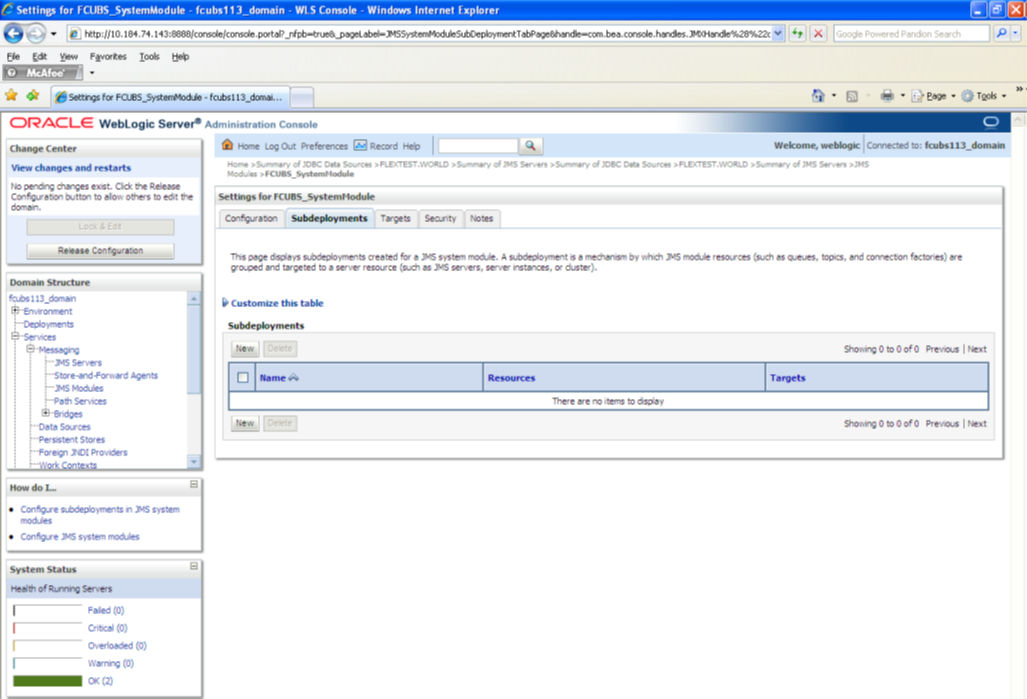This screenshot has width=1027, height=699.
Task: Switch to the Notes tab
Action: pyautogui.click(x=481, y=218)
